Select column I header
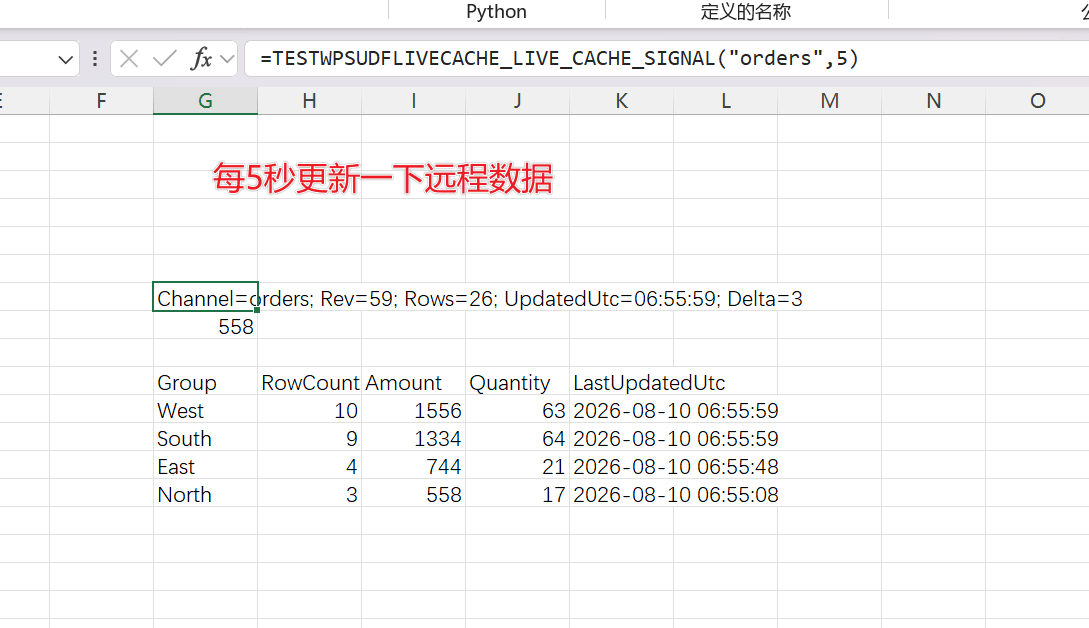This screenshot has height=628, width=1089. pos(413,101)
